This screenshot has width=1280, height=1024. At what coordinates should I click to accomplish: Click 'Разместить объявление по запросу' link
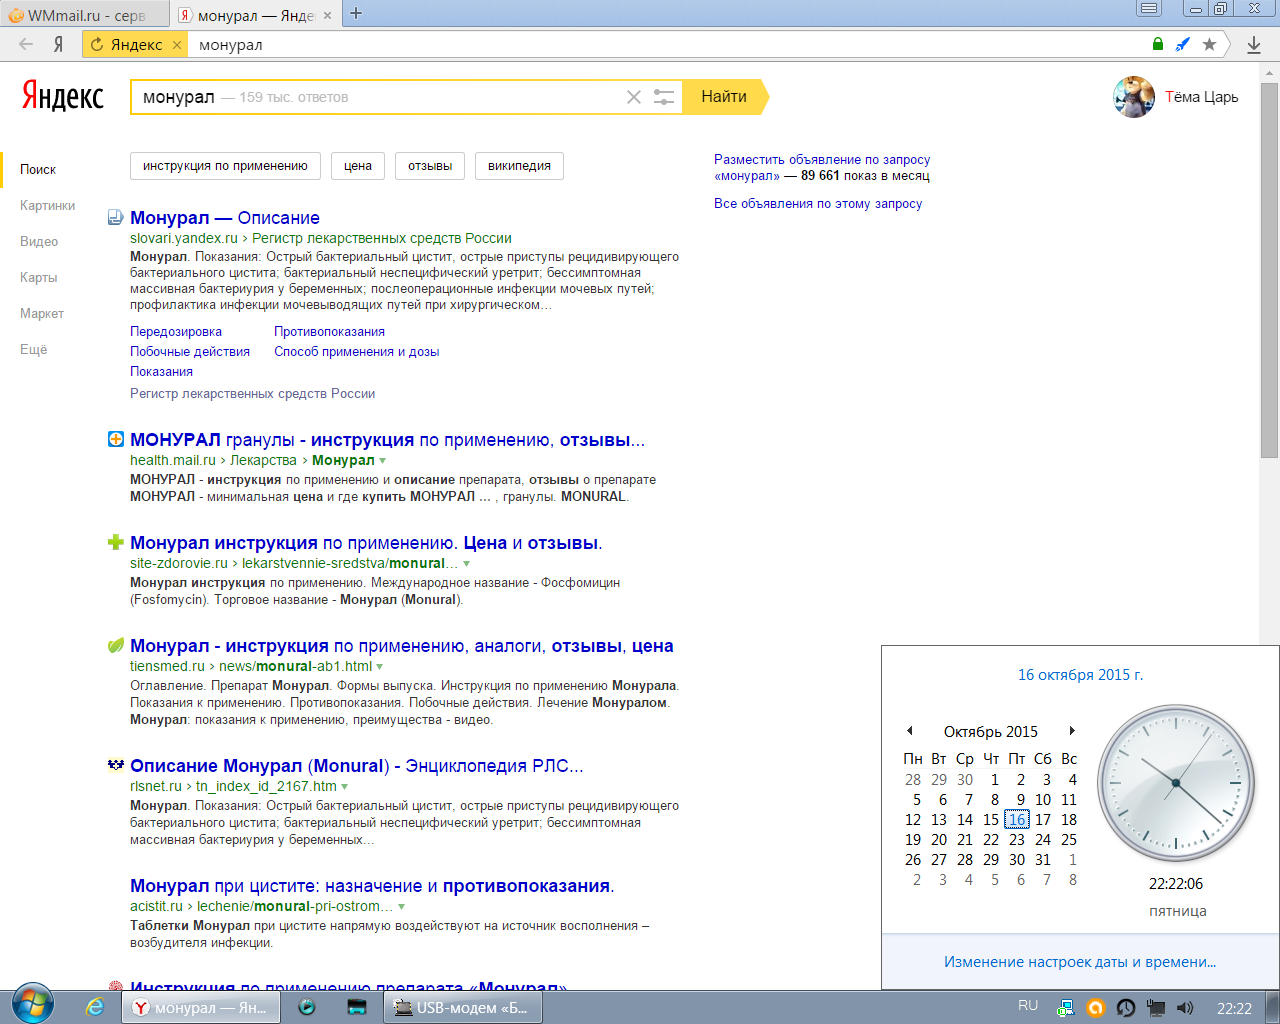coord(822,159)
